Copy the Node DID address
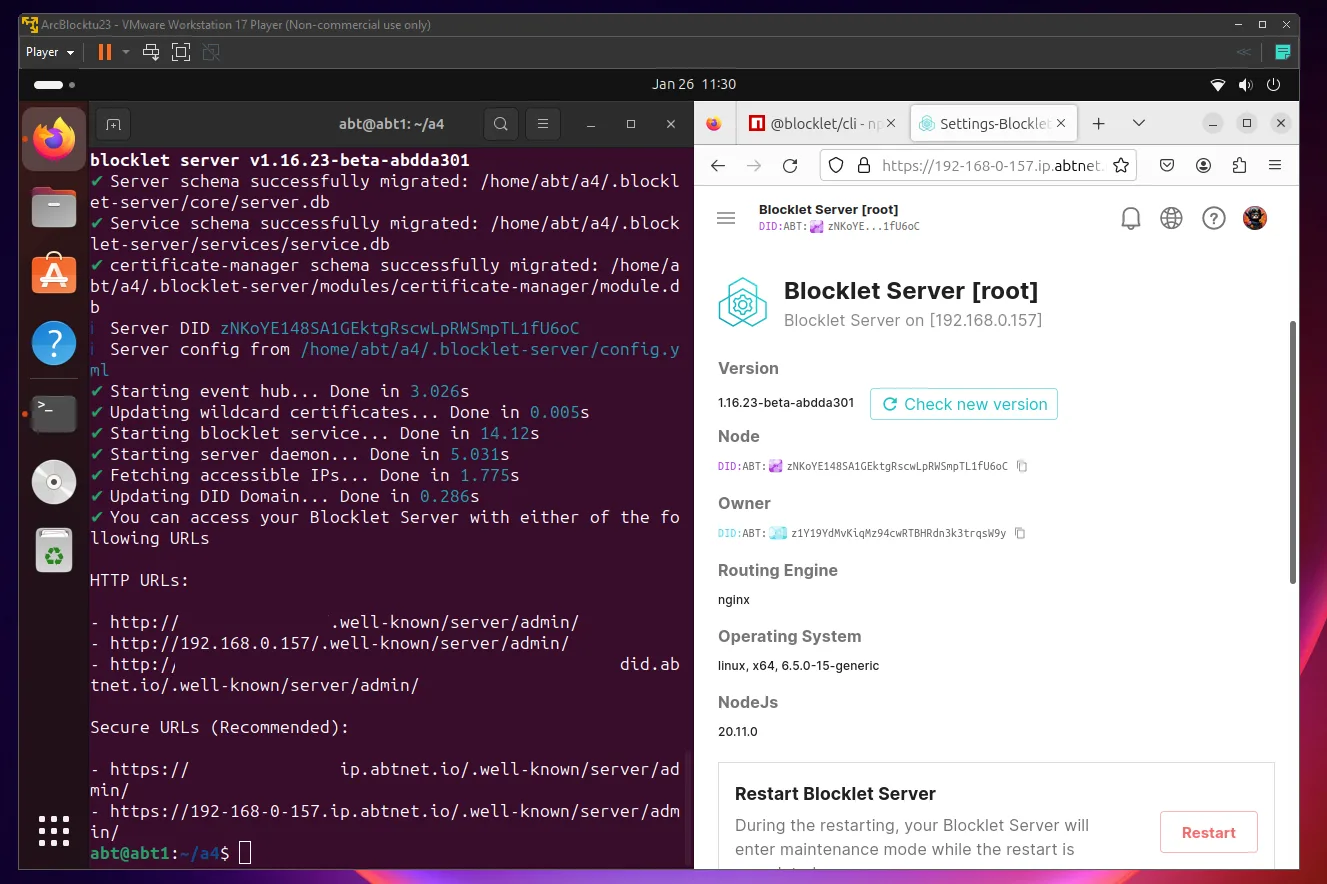This screenshot has height=884, width=1327. 1022,466
